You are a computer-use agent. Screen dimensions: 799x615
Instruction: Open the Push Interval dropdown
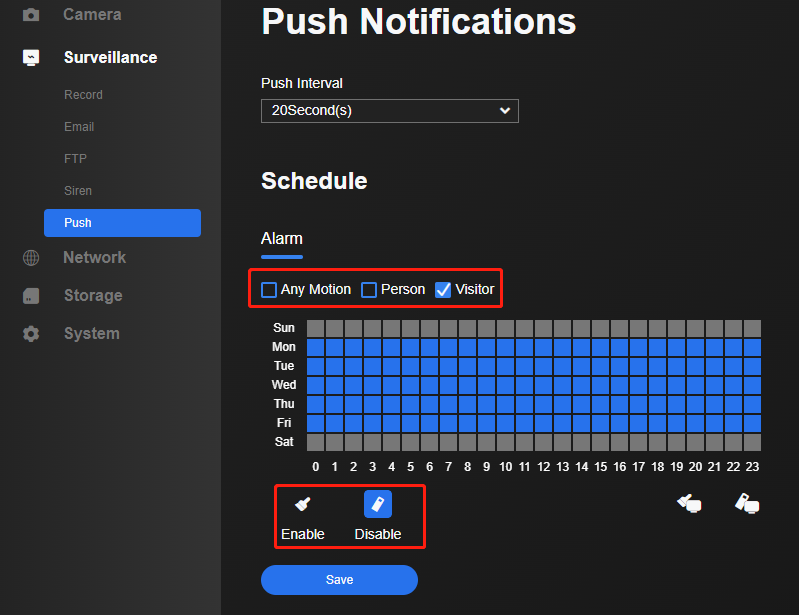click(x=390, y=111)
